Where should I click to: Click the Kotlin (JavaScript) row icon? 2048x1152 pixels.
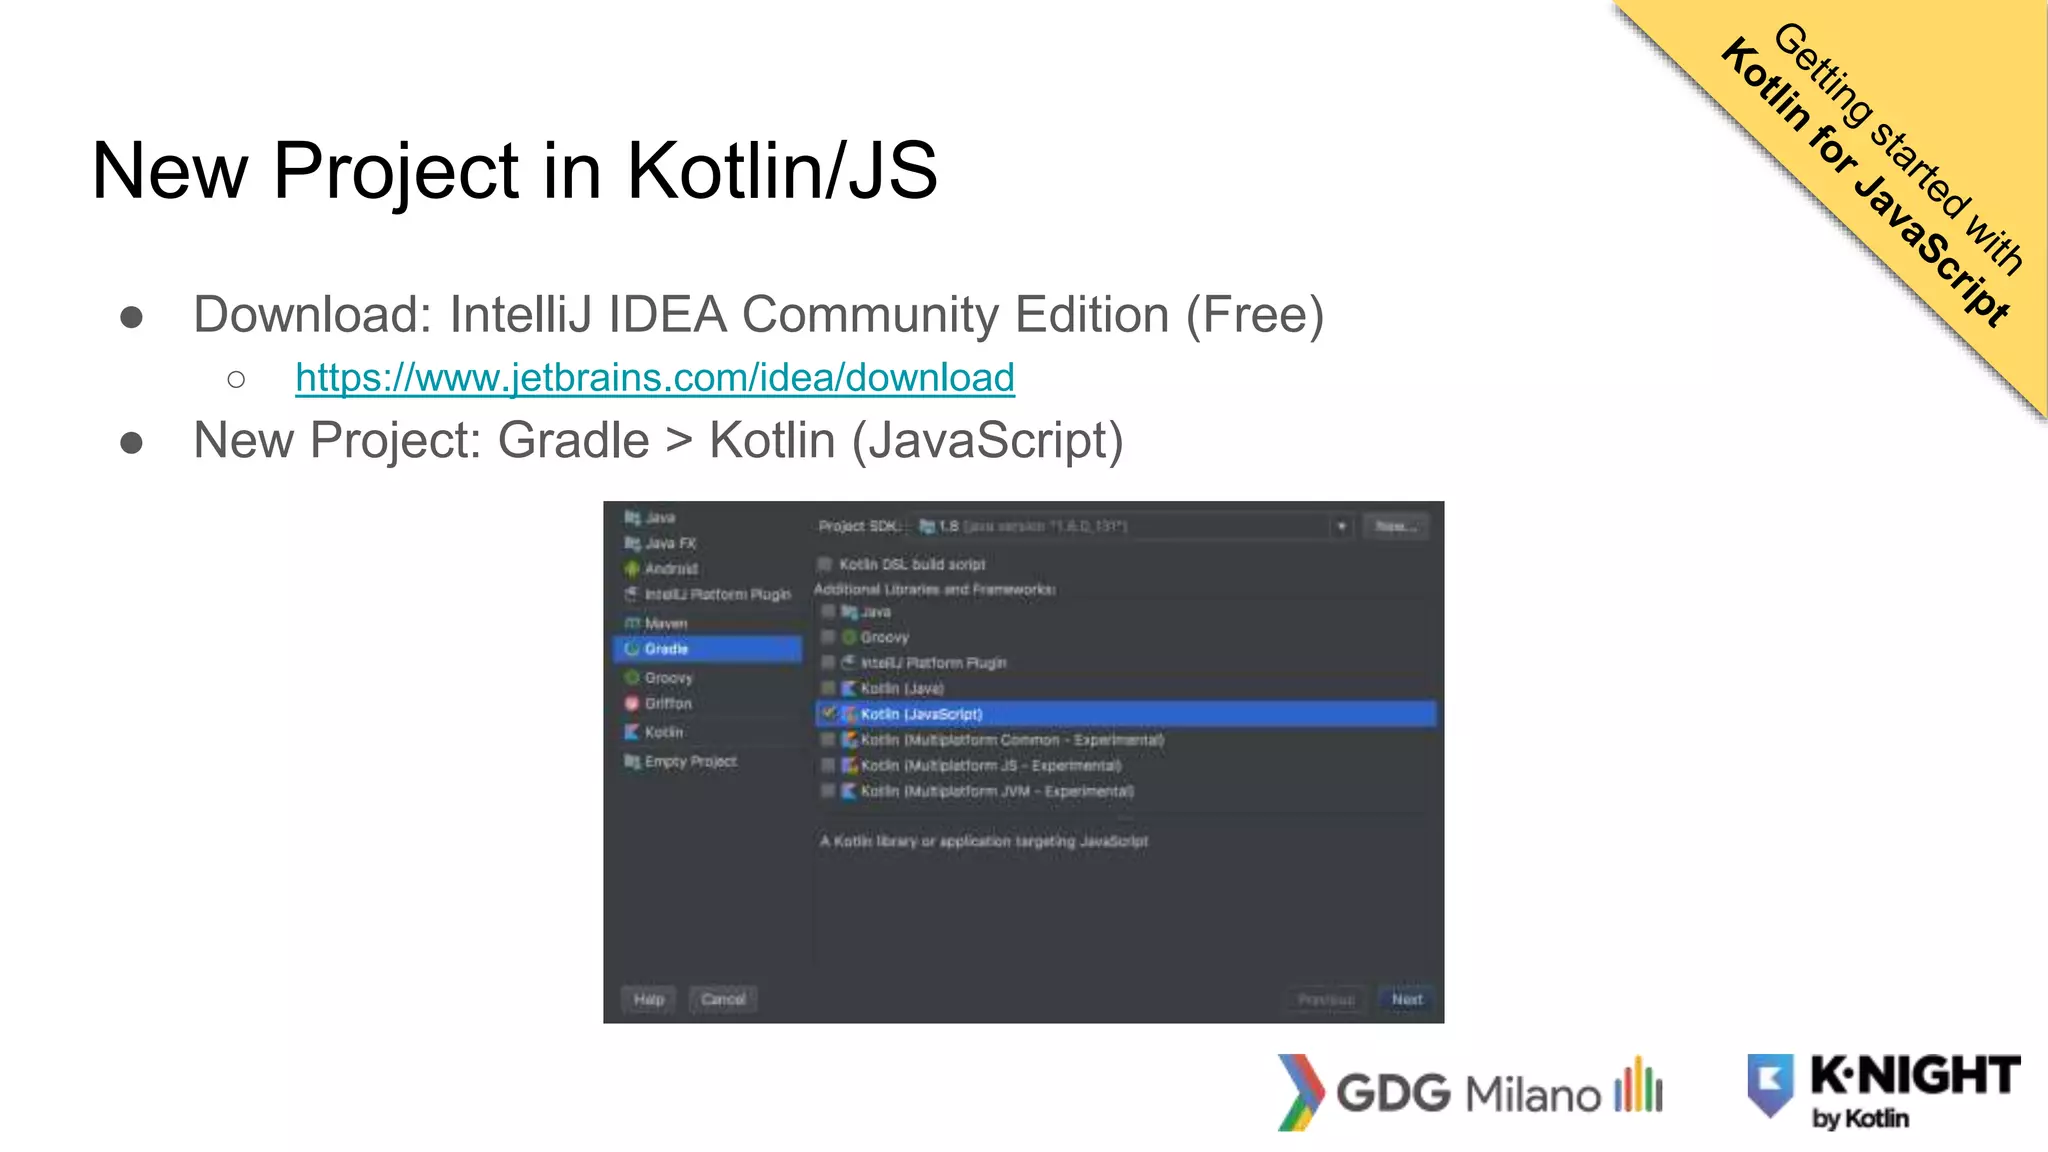849,714
